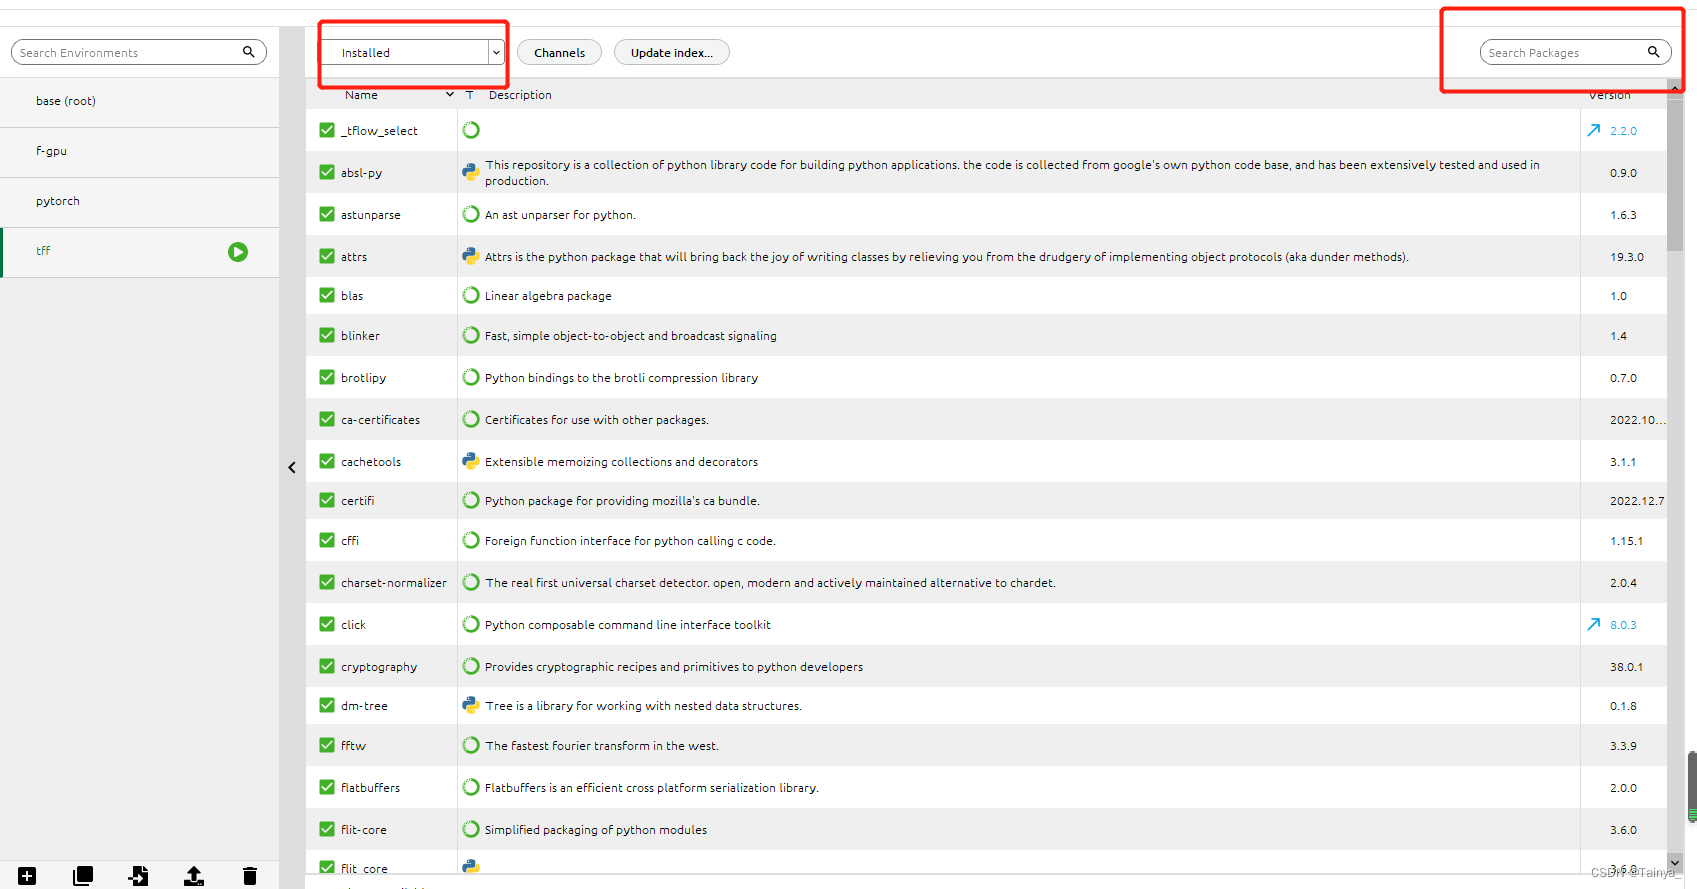Click the upgrade arrow for click package

point(1594,624)
